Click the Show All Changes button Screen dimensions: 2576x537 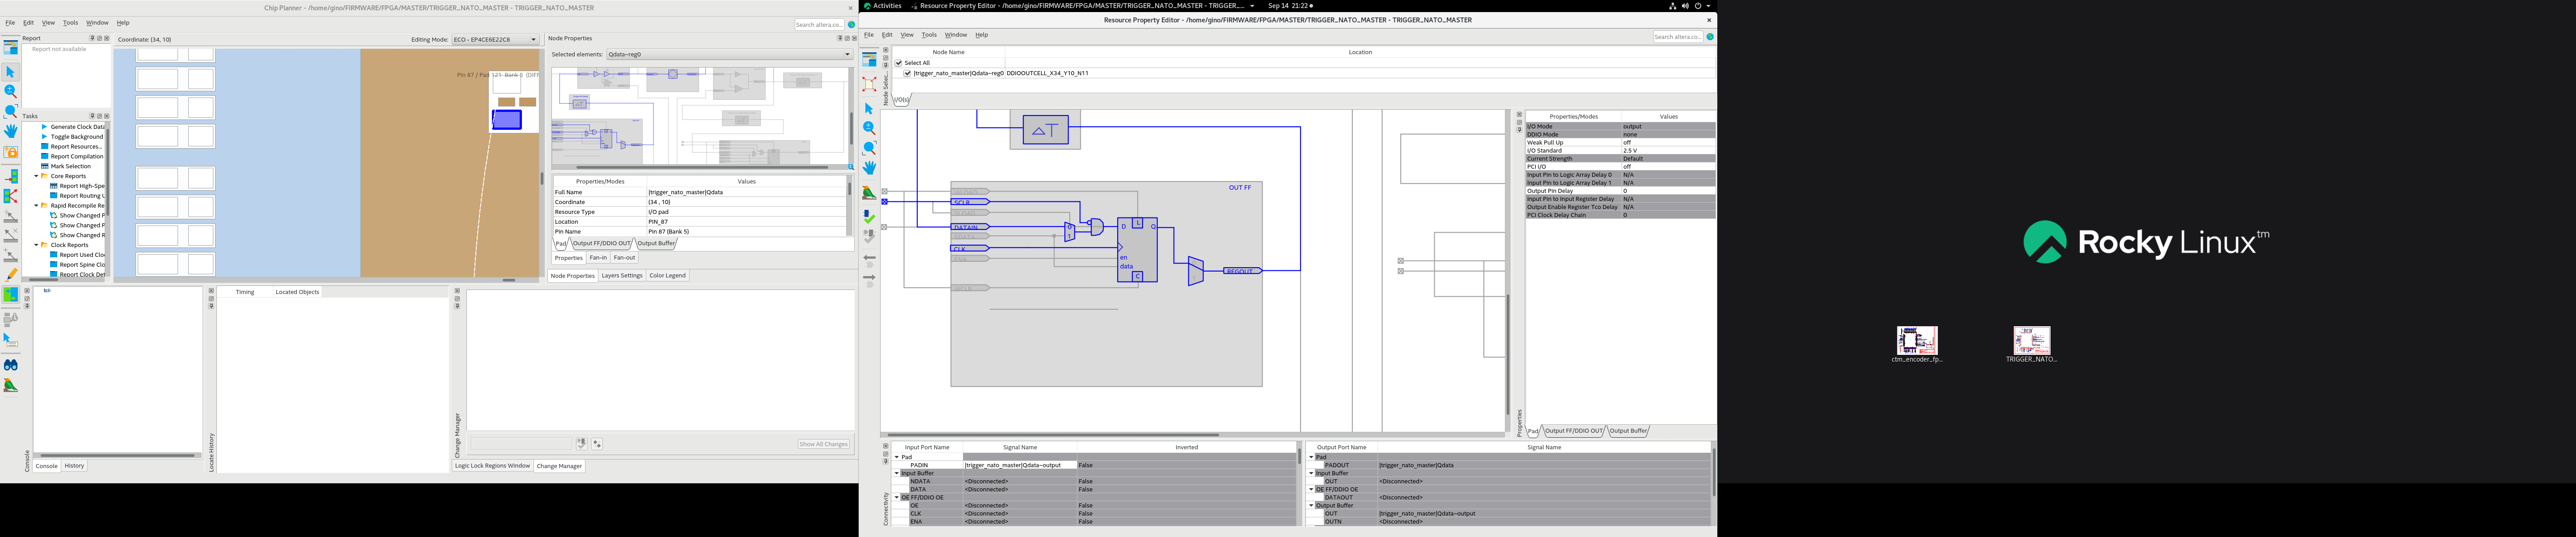point(823,444)
